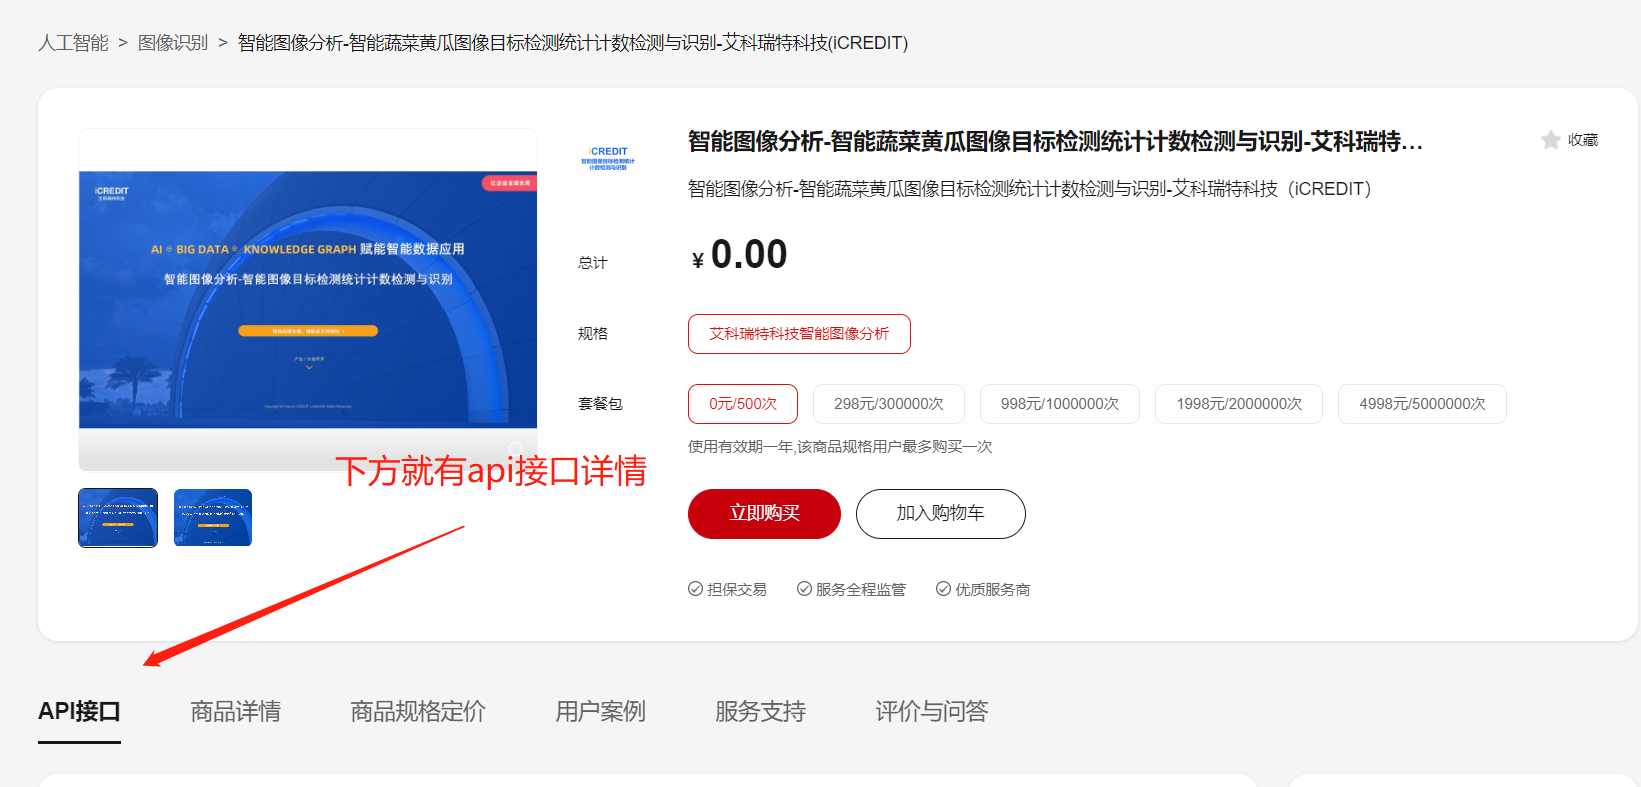Screen dimensions: 1641x787
Task: Switch to the 商品详情 tab
Action: pos(236,711)
